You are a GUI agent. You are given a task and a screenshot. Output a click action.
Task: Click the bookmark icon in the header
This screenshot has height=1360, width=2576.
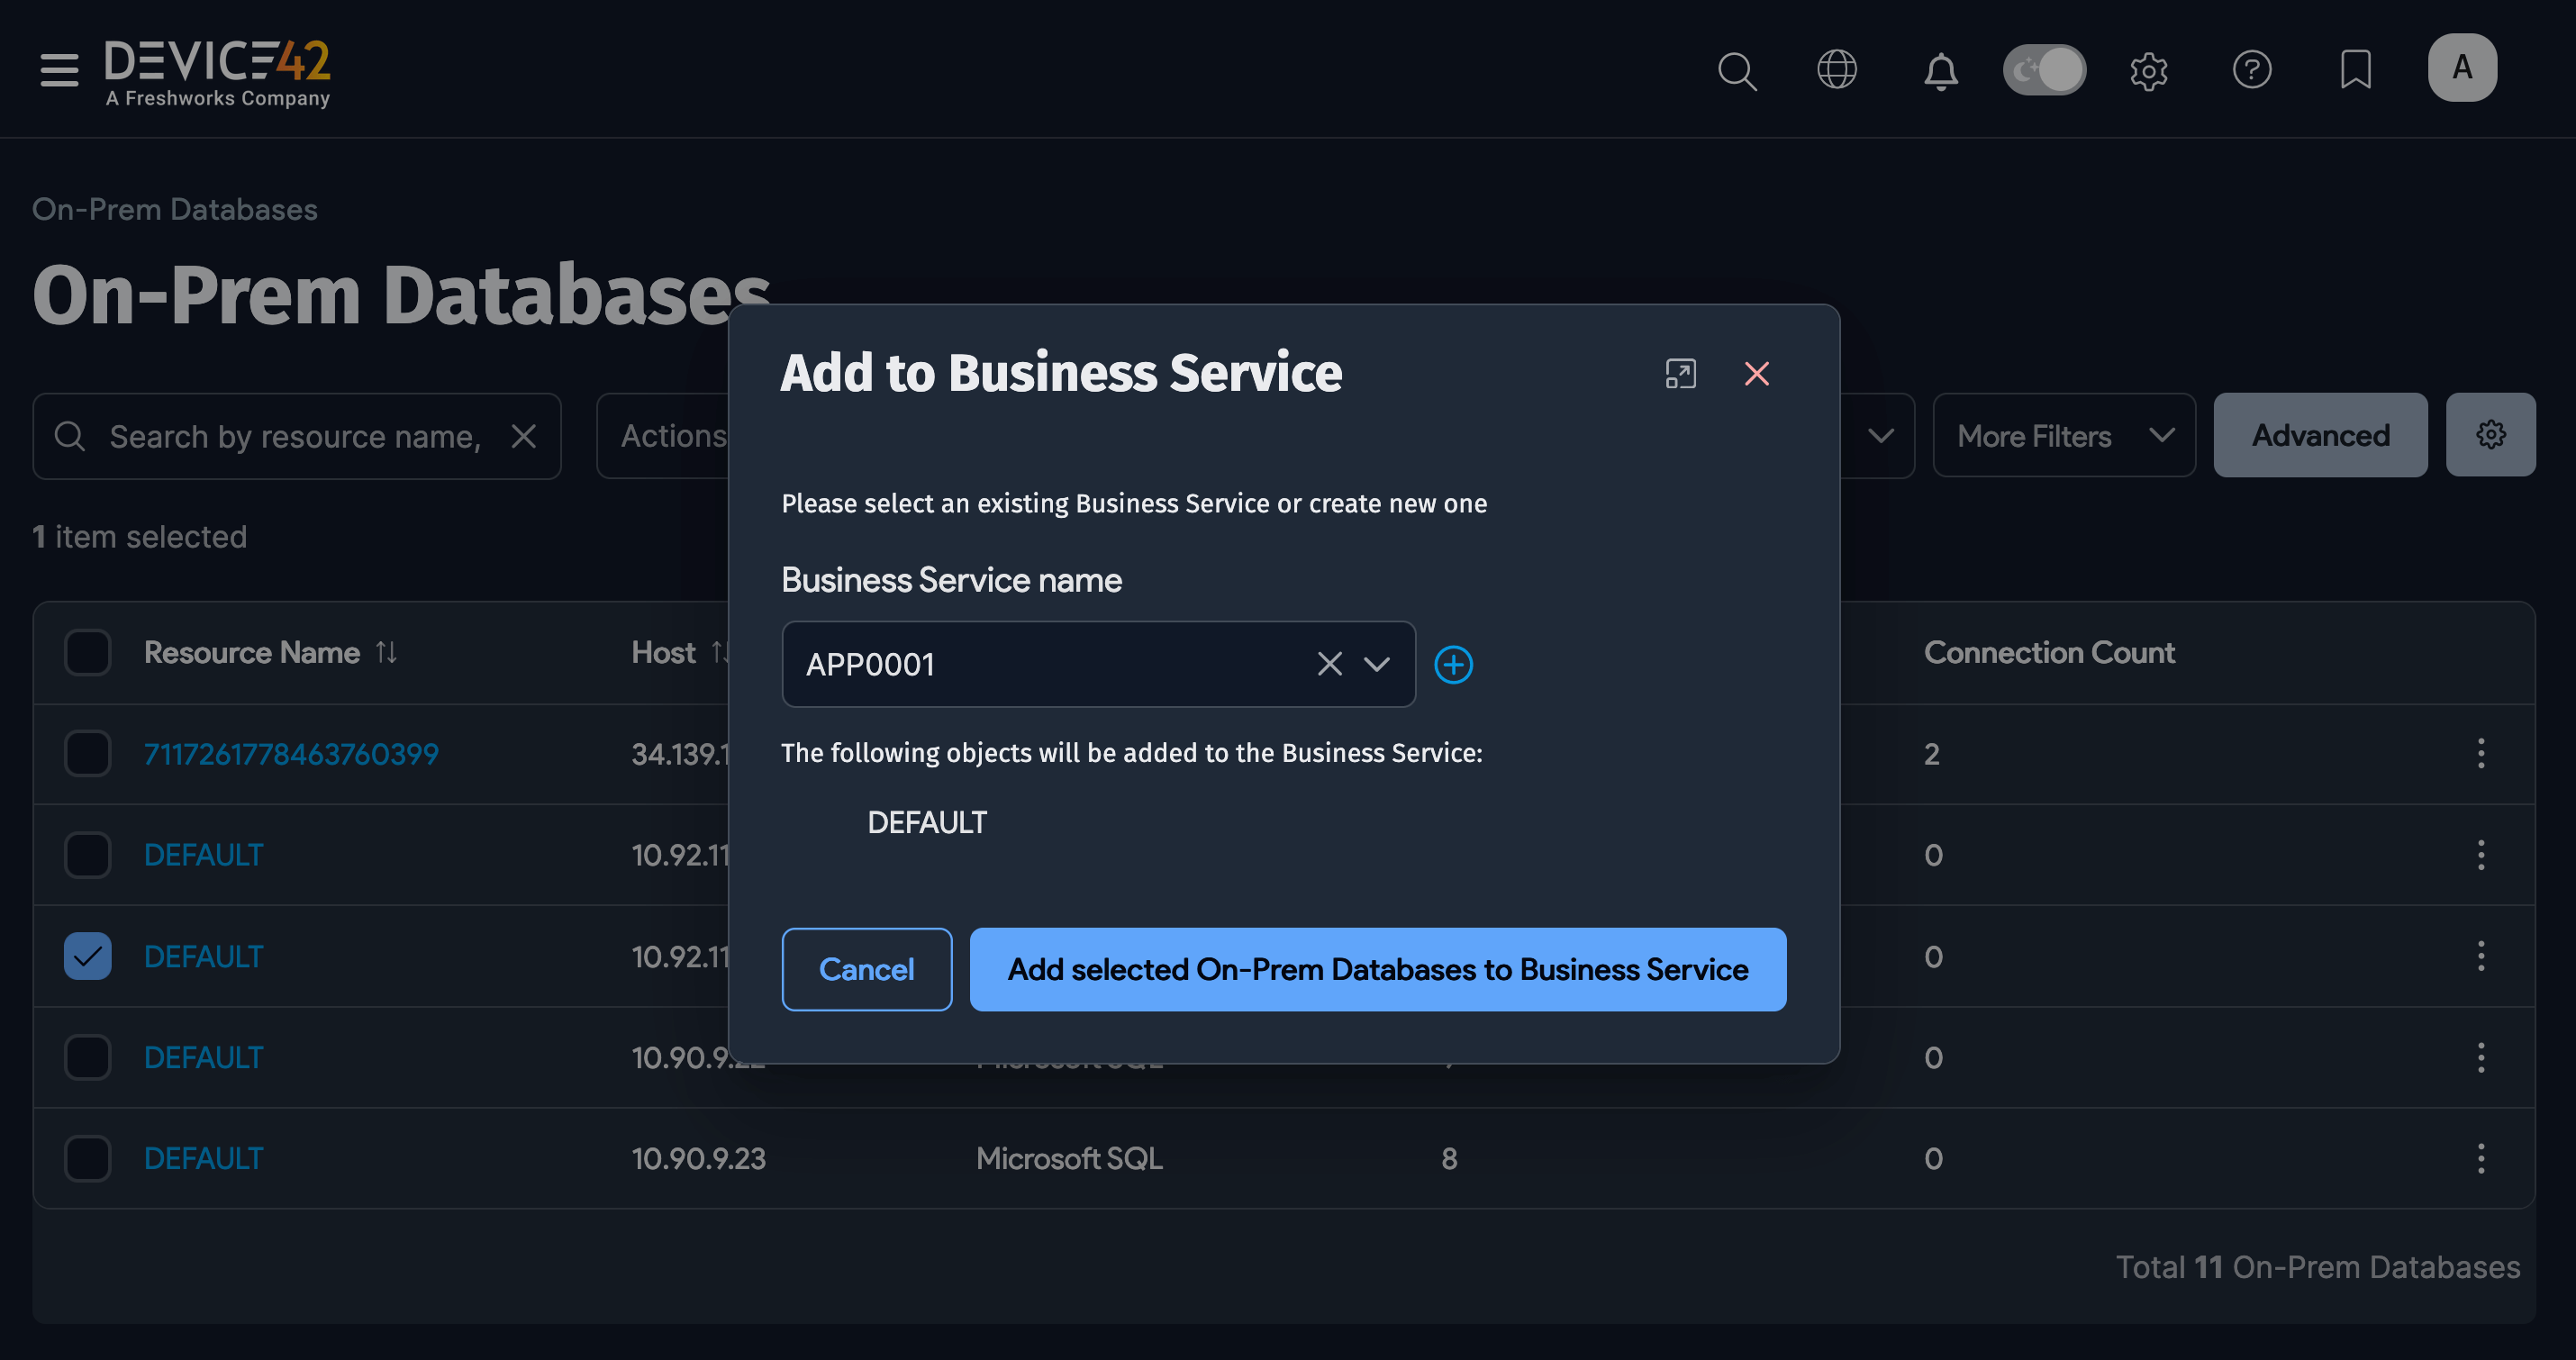click(x=2356, y=70)
